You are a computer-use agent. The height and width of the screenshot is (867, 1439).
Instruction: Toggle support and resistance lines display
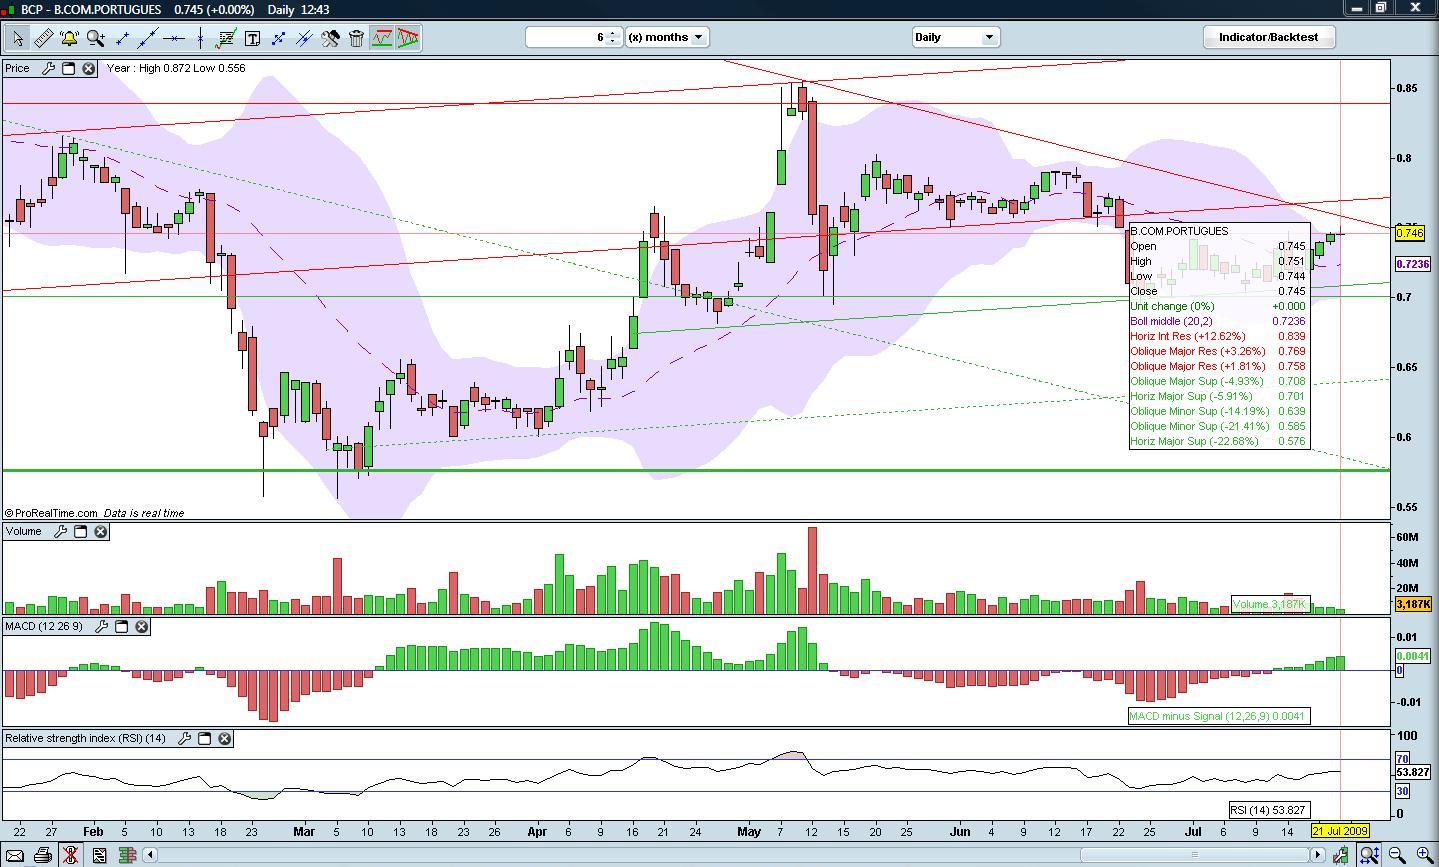(382, 38)
